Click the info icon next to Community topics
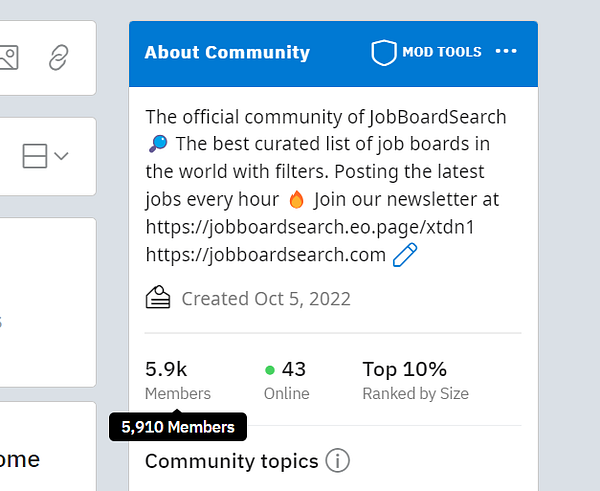Image resolution: width=600 pixels, height=491 pixels. pyautogui.click(x=338, y=461)
